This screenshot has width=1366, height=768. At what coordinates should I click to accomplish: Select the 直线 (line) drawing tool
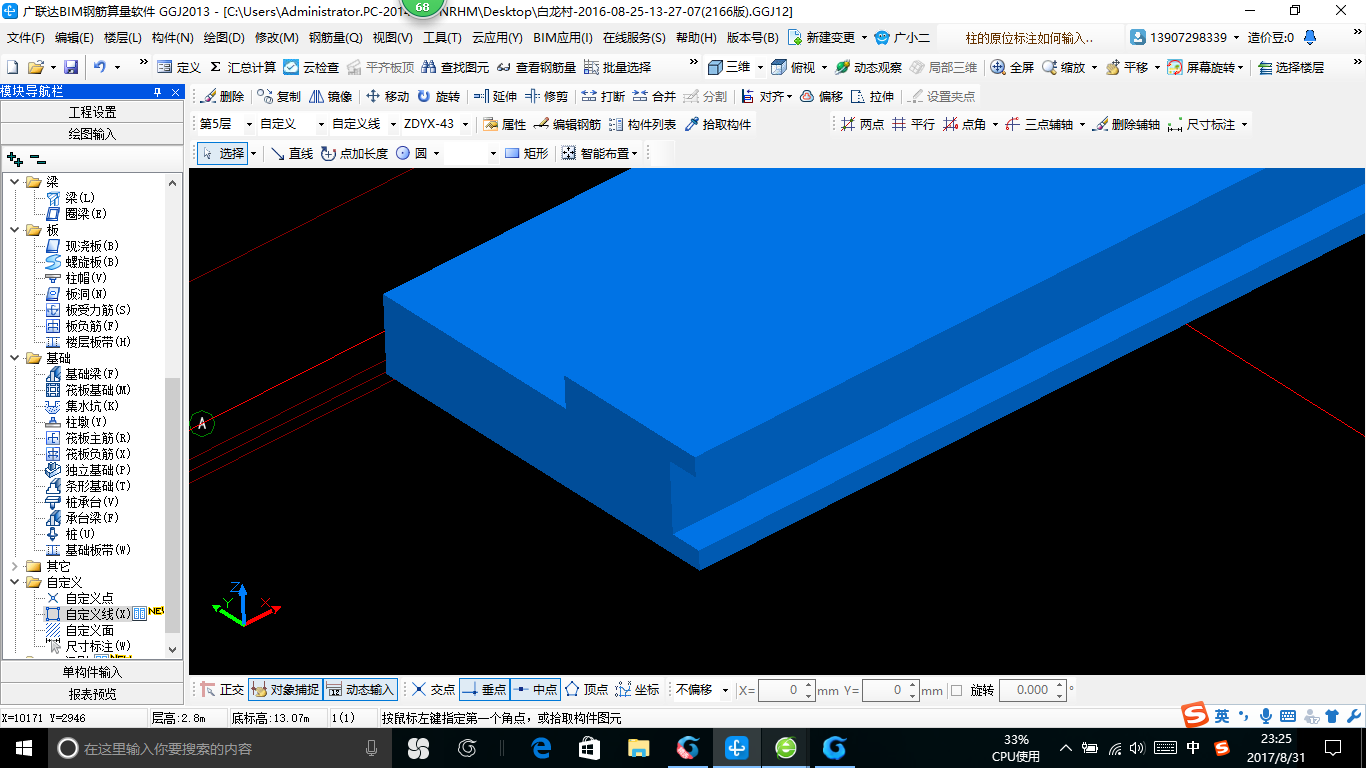292,153
